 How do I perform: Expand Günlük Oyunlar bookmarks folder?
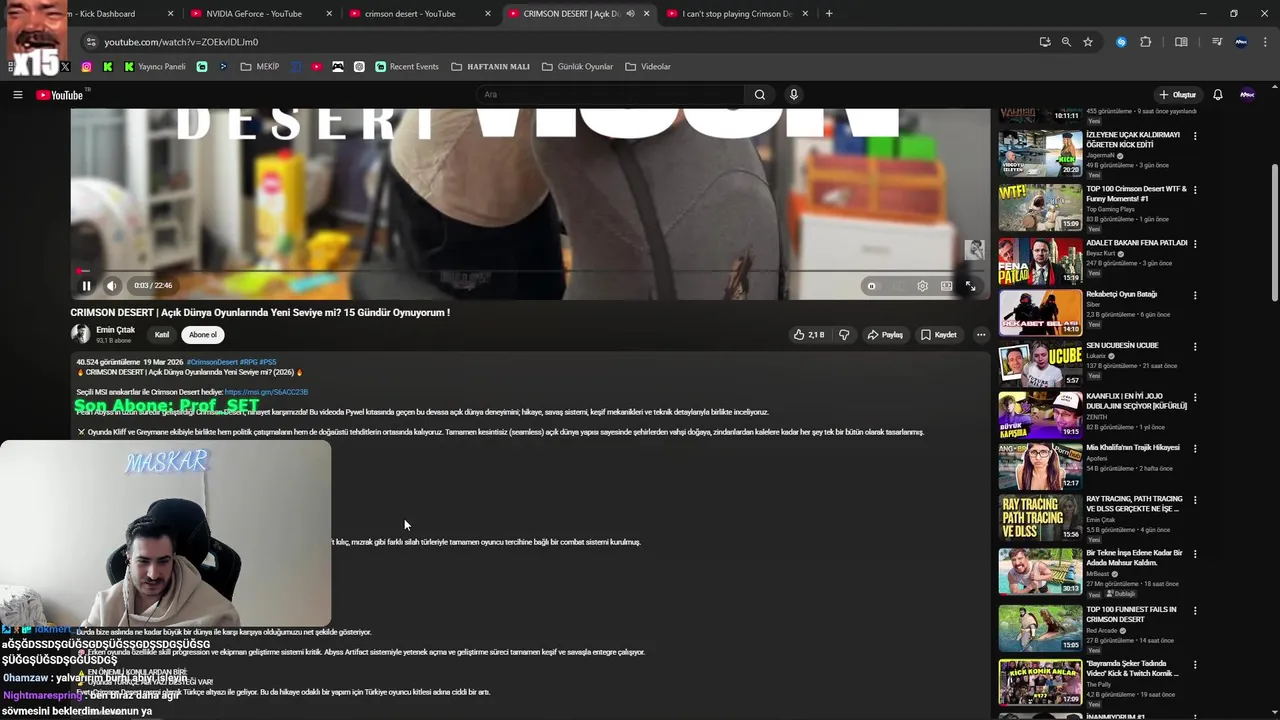click(577, 67)
